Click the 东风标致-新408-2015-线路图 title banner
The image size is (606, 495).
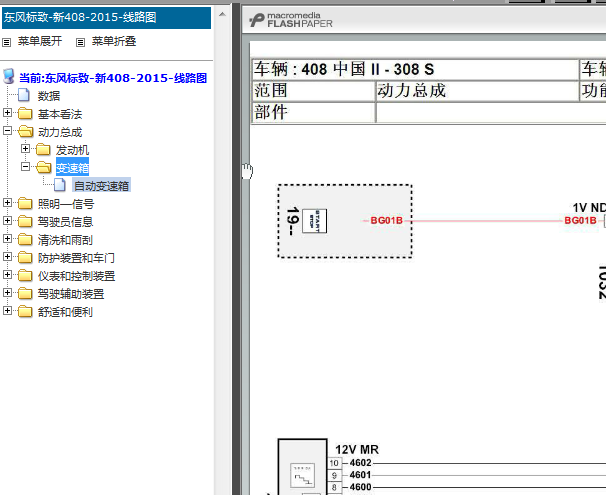pos(107,17)
